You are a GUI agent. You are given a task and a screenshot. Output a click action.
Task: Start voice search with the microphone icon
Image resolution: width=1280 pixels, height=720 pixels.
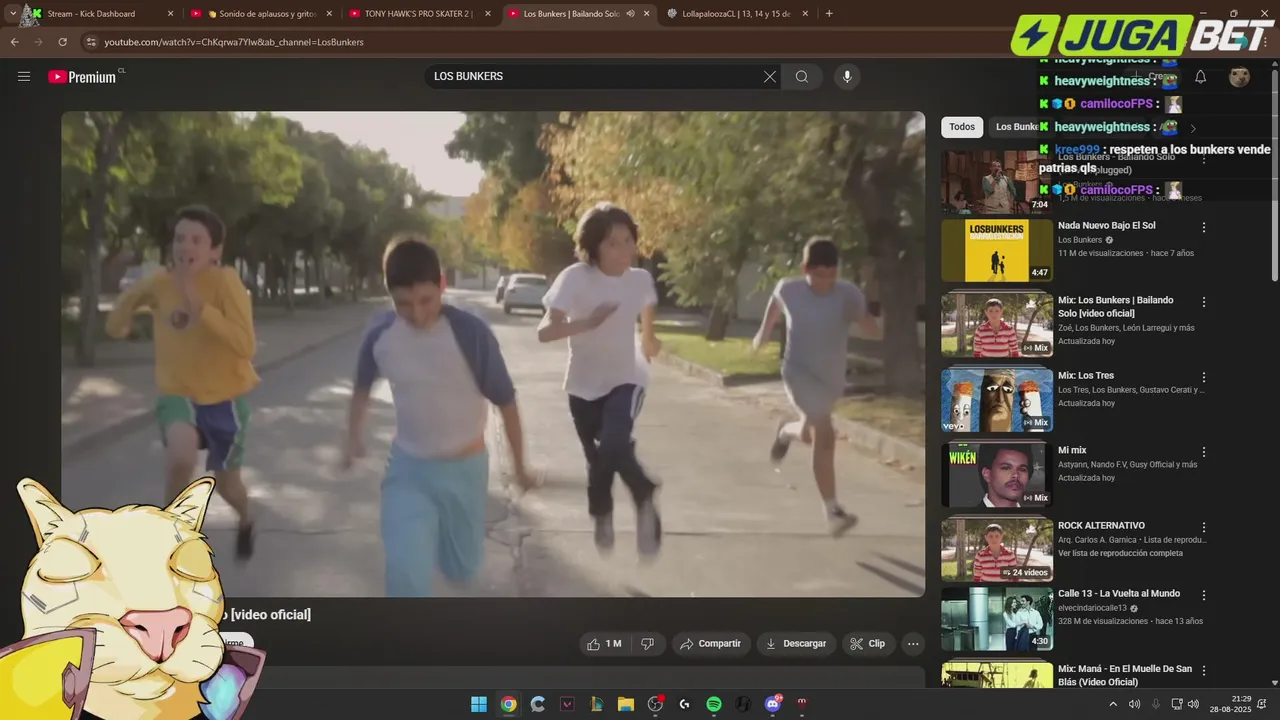click(847, 77)
